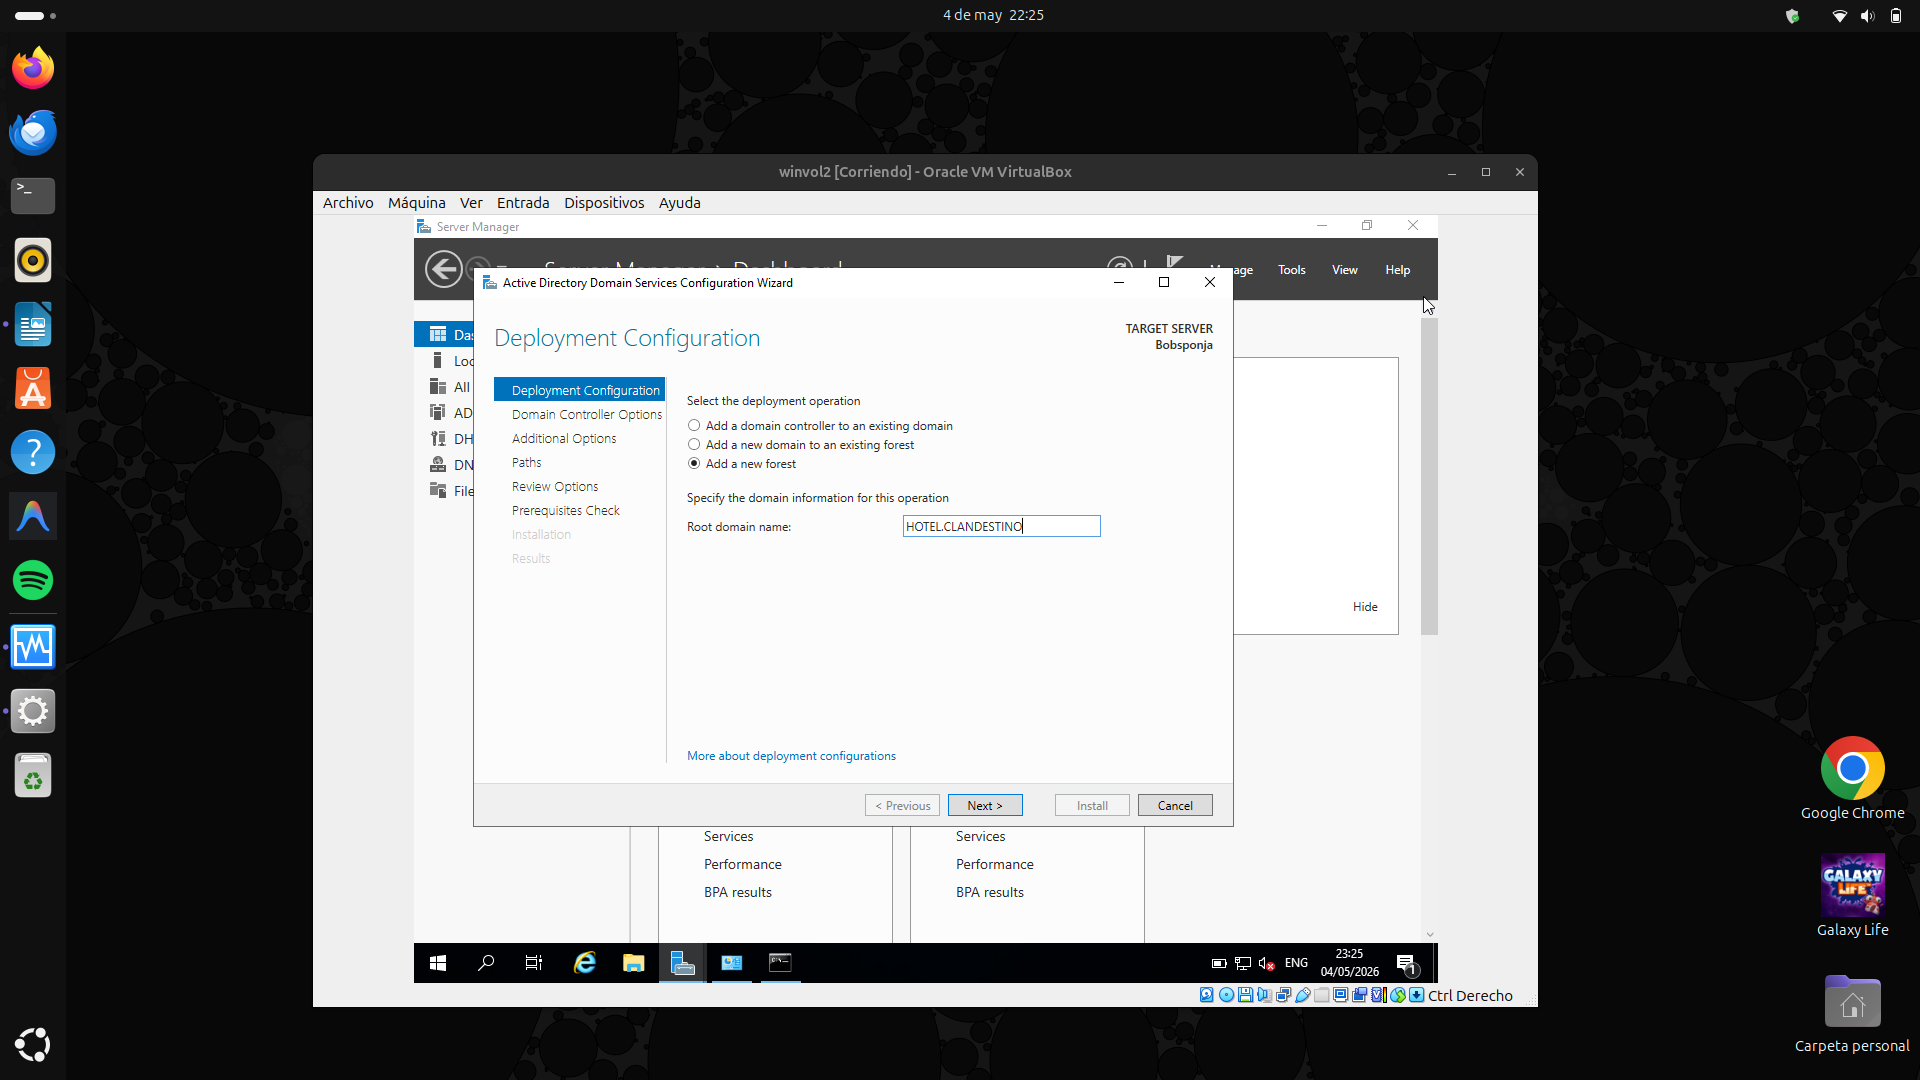The width and height of the screenshot is (1920, 1080).
Task: Open Thunderbird from Ubuntu dock
Action: point(33,132)
